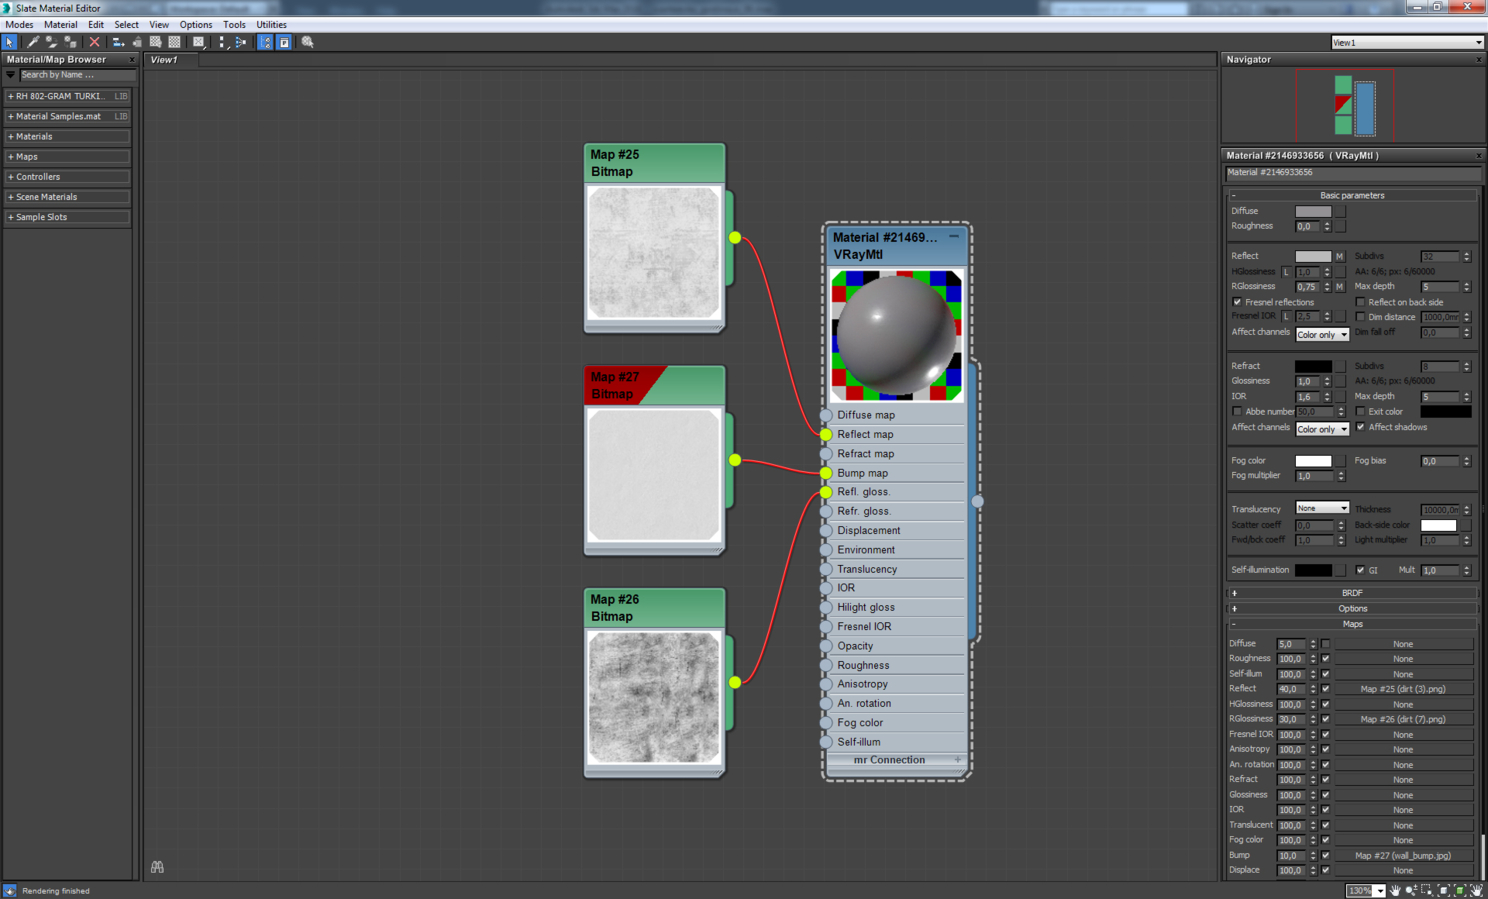
Task: Click the Pan to Selected icon
Action: [x=1476, y=890]
